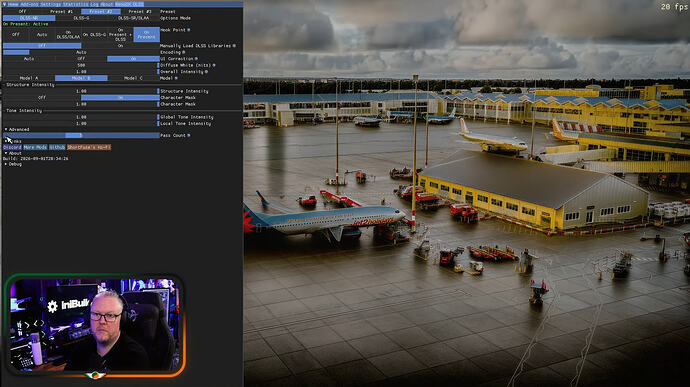690x387 pixels.
Task: Click the Overall Intensity 1.00 slider
Action: (81, 71)
